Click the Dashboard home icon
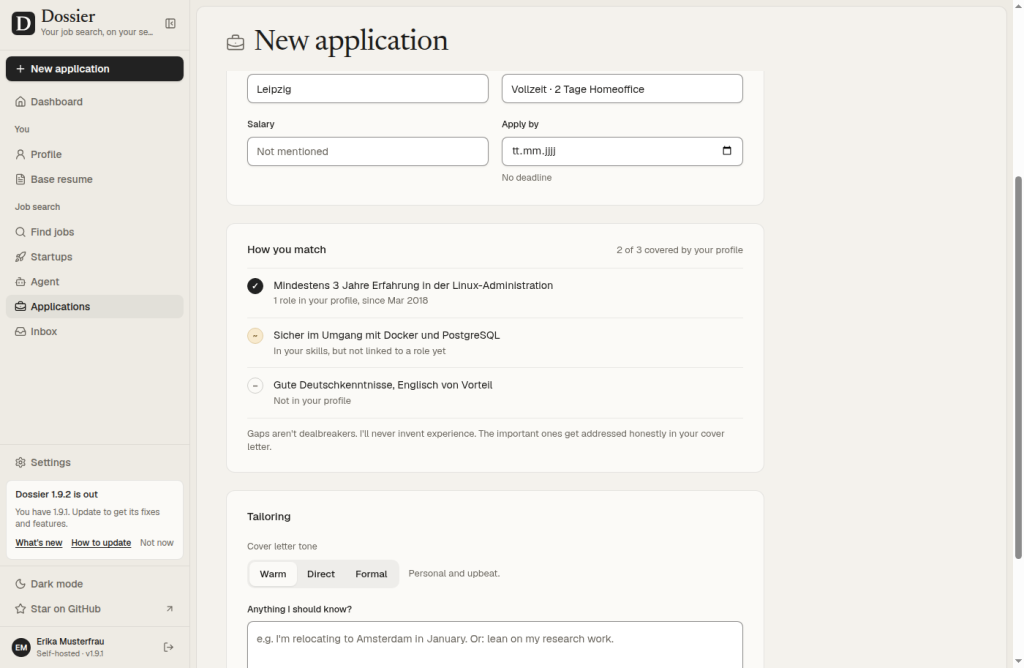The height and width of the screenshot is (668, 1024). (20, 102)
